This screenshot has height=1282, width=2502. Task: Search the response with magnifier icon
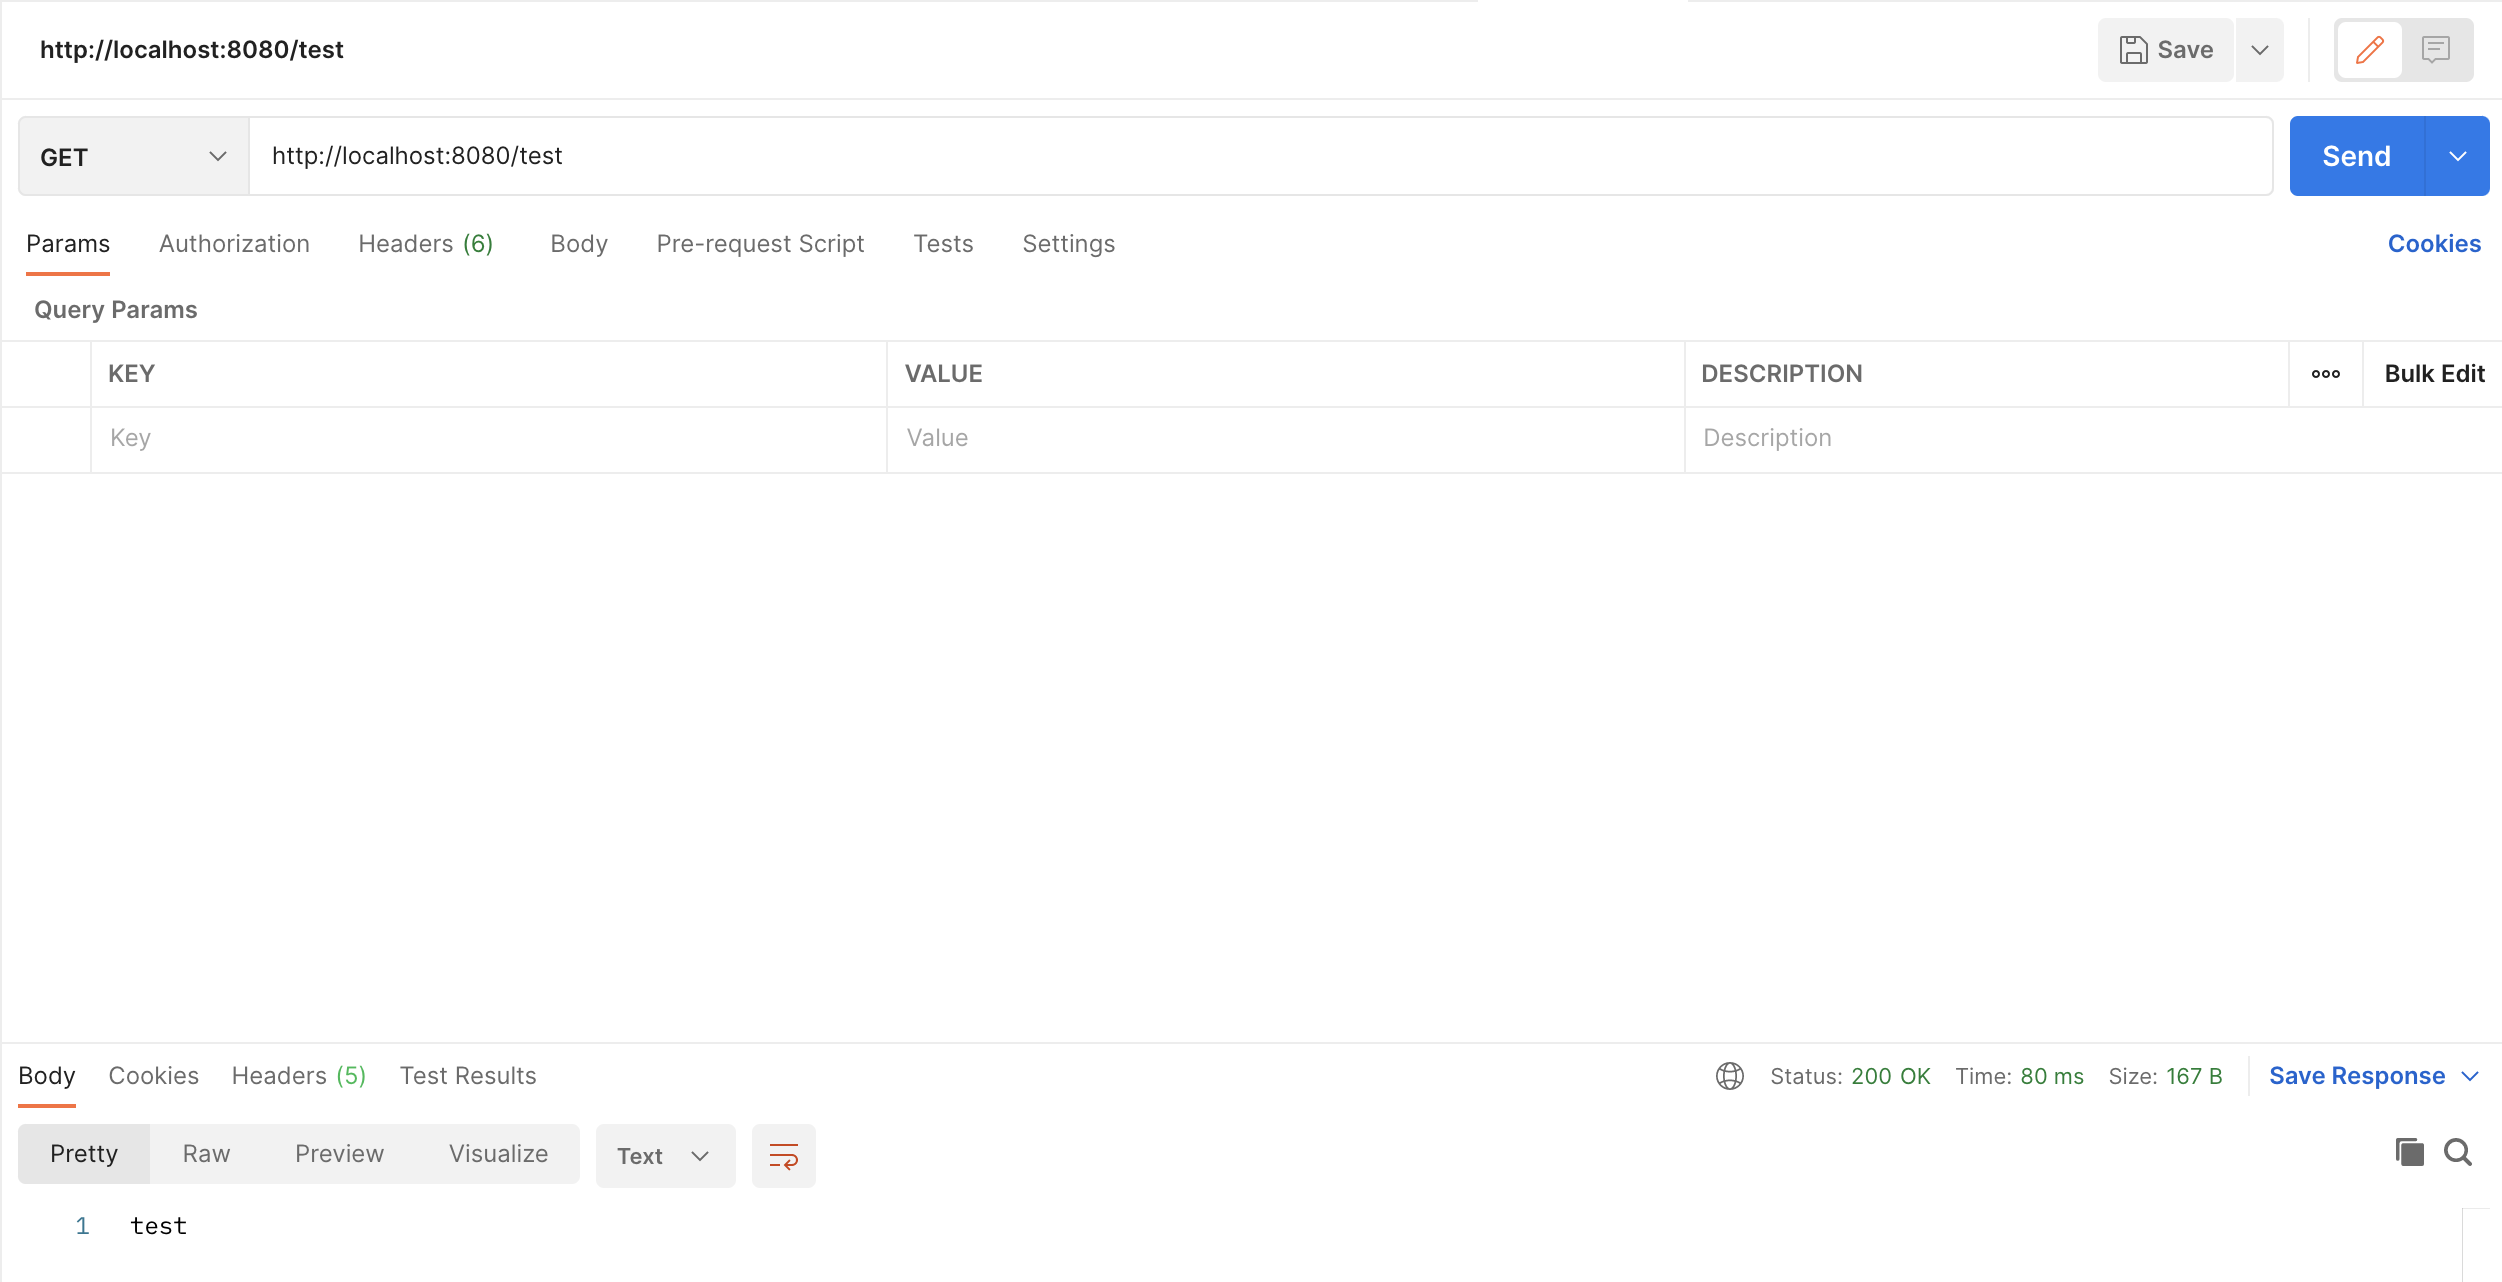2458,1152
